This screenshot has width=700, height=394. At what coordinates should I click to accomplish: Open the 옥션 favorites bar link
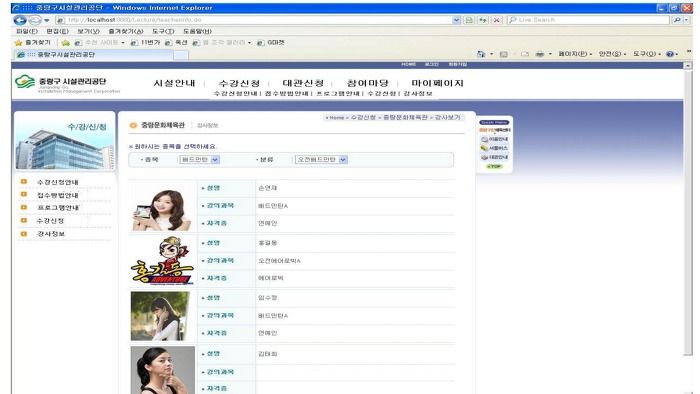(x=176, y=42)
